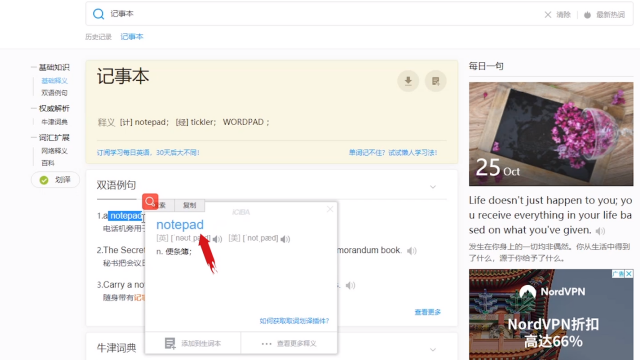The height and width of the screenshot is (360, 640).
Task: Close the NordVPN advertisement
Action: [x=629, y=274]
